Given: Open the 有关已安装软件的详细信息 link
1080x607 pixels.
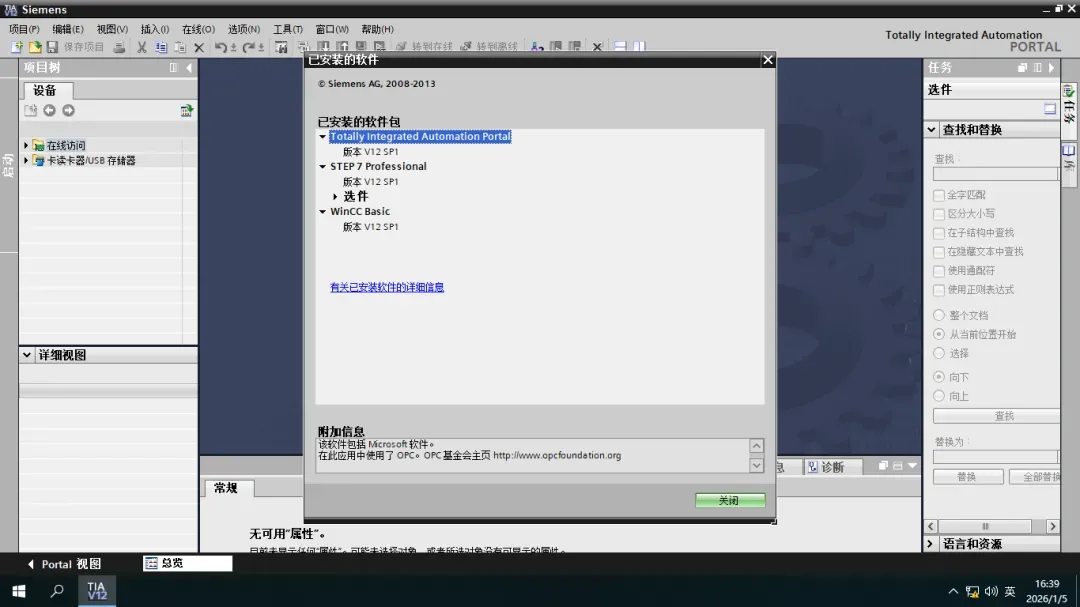Looking at the screenshot, I should coord(386,287).
